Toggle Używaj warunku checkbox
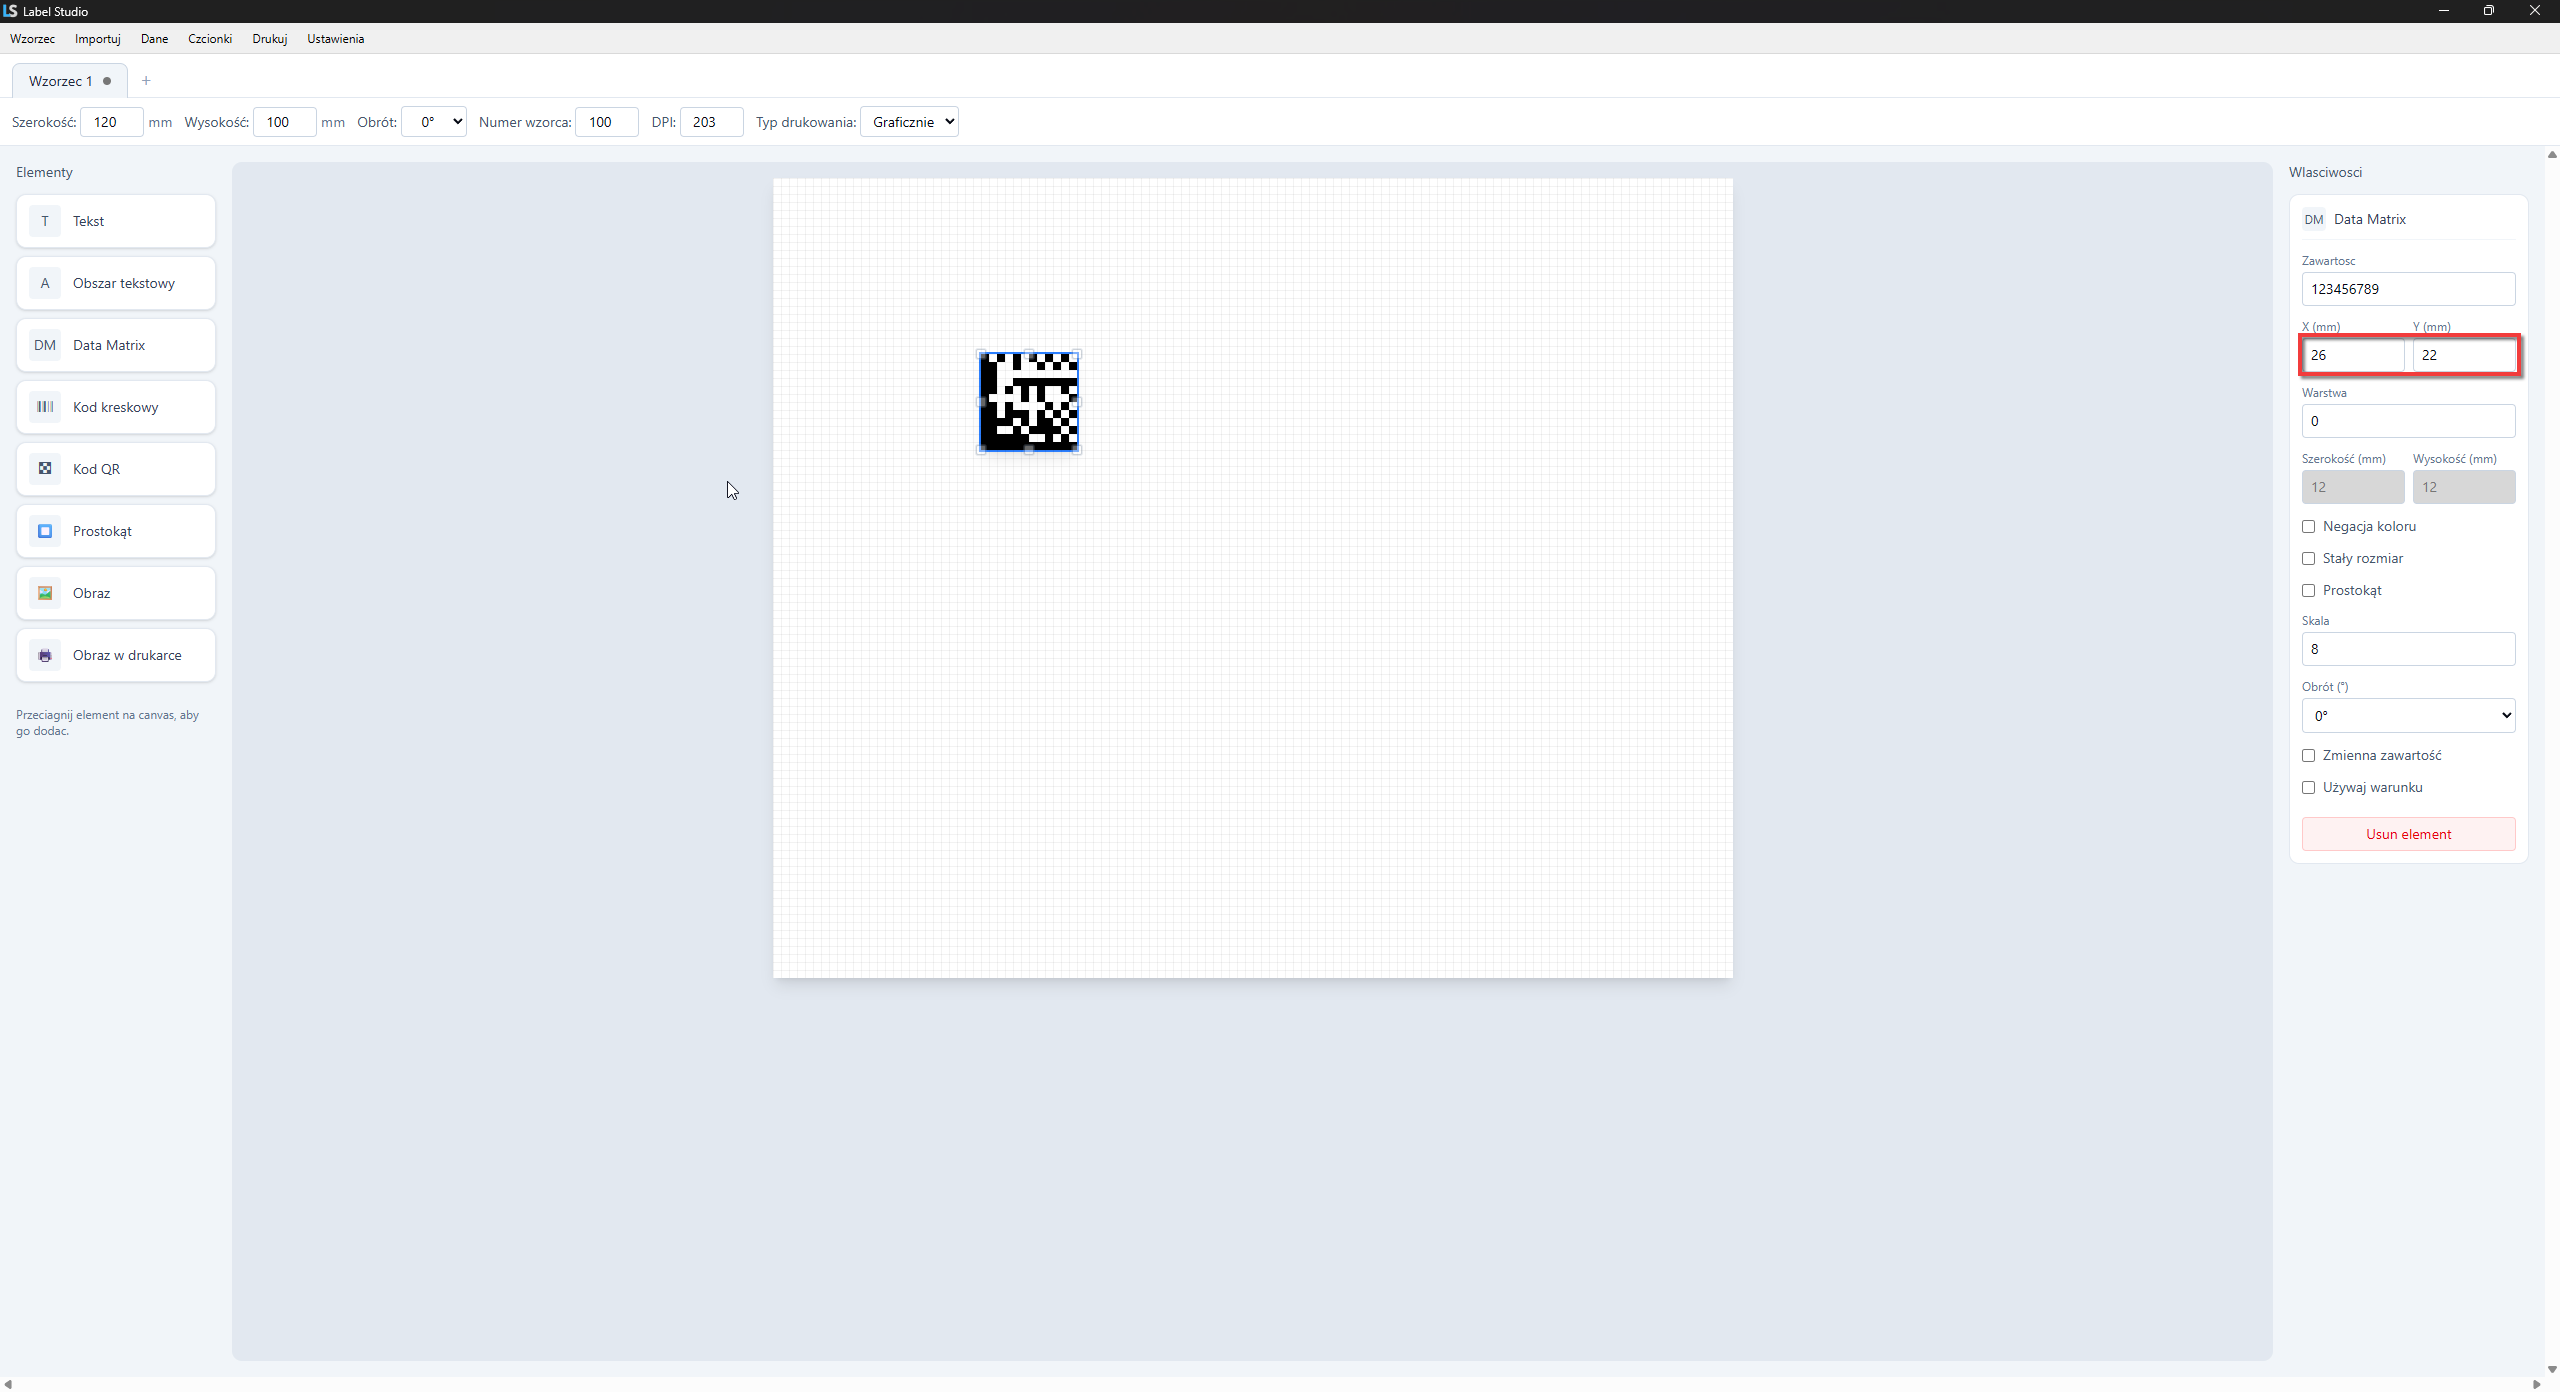Viewport: 2560px width, 1392px height. 2308,787
